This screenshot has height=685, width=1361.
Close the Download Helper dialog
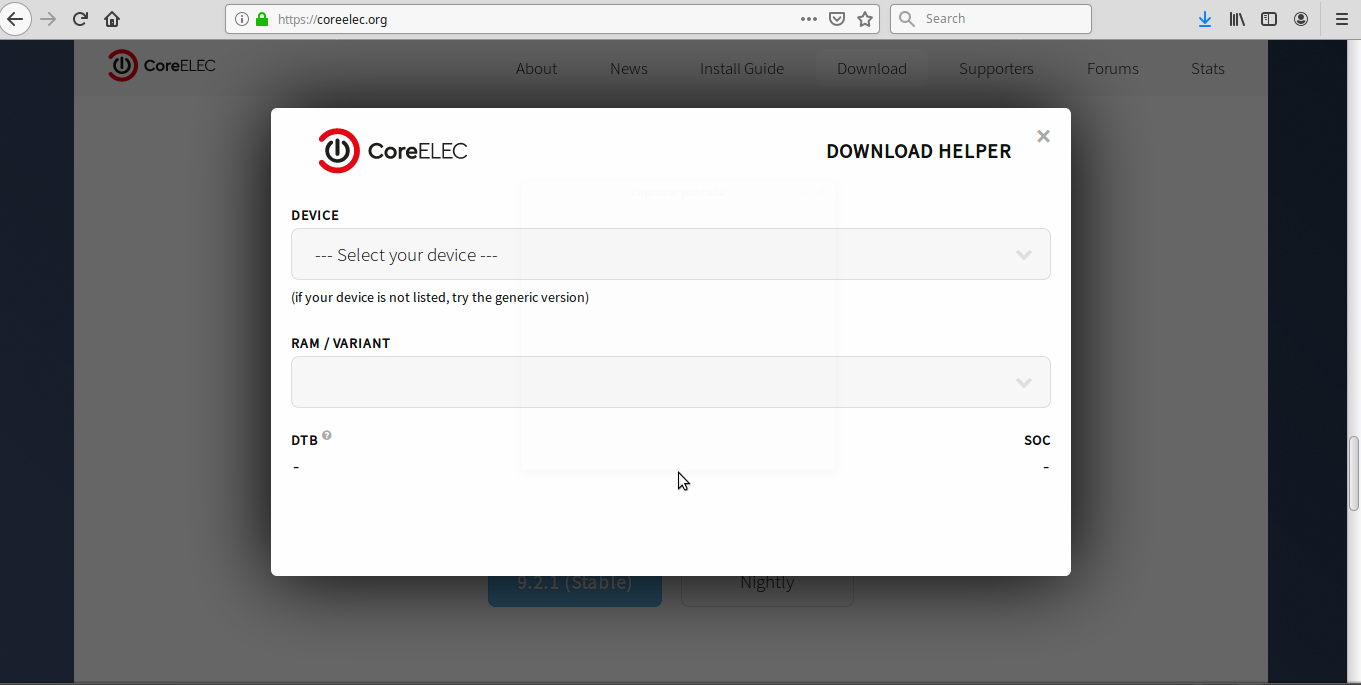[x=1043, y=136]
